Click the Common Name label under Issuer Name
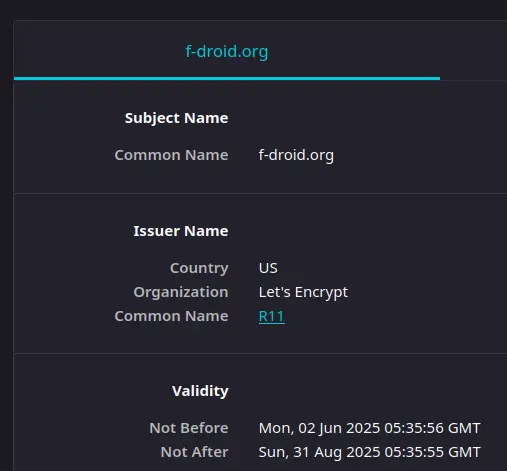Image resolution: width=507 pixels, height=471 pixels. [171, 316]
